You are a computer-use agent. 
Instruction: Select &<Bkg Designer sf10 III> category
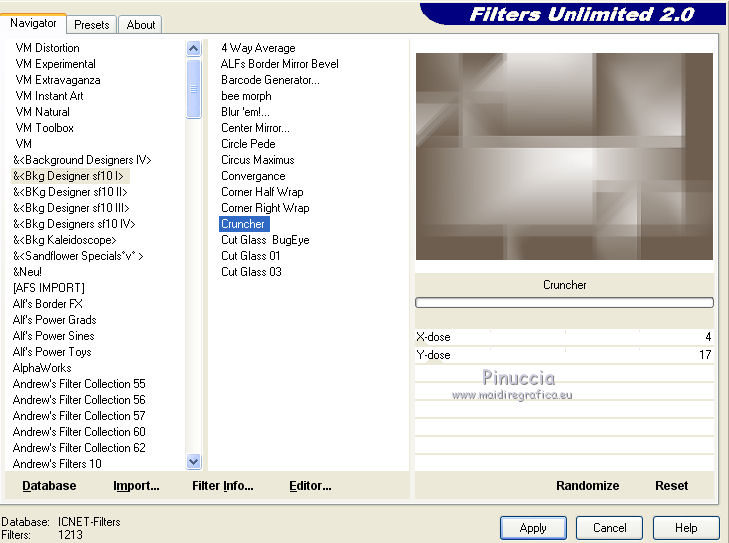click(71, 208)
